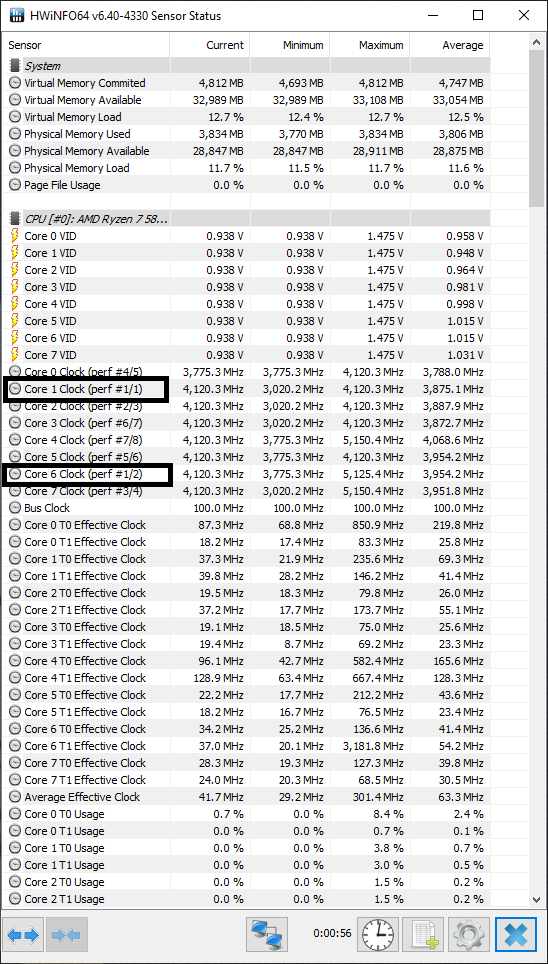This screenshot has width=548, height=964.
Task: Click the Bus Clock row icon
Action: (x=15, y=508)
